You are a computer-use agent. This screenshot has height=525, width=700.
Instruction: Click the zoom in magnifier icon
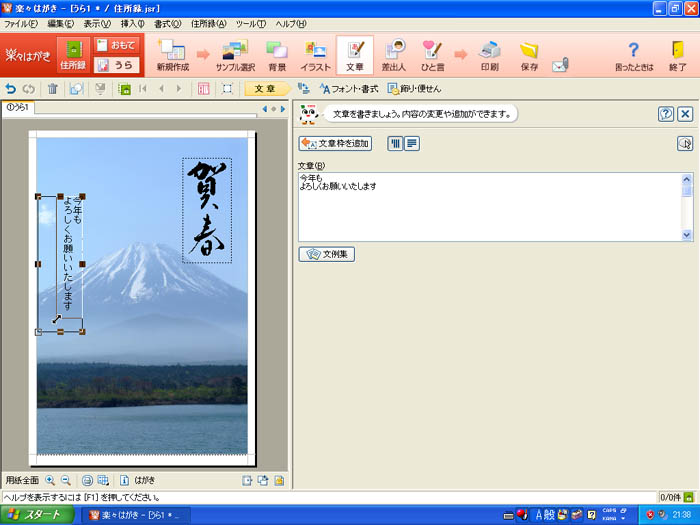50,480
